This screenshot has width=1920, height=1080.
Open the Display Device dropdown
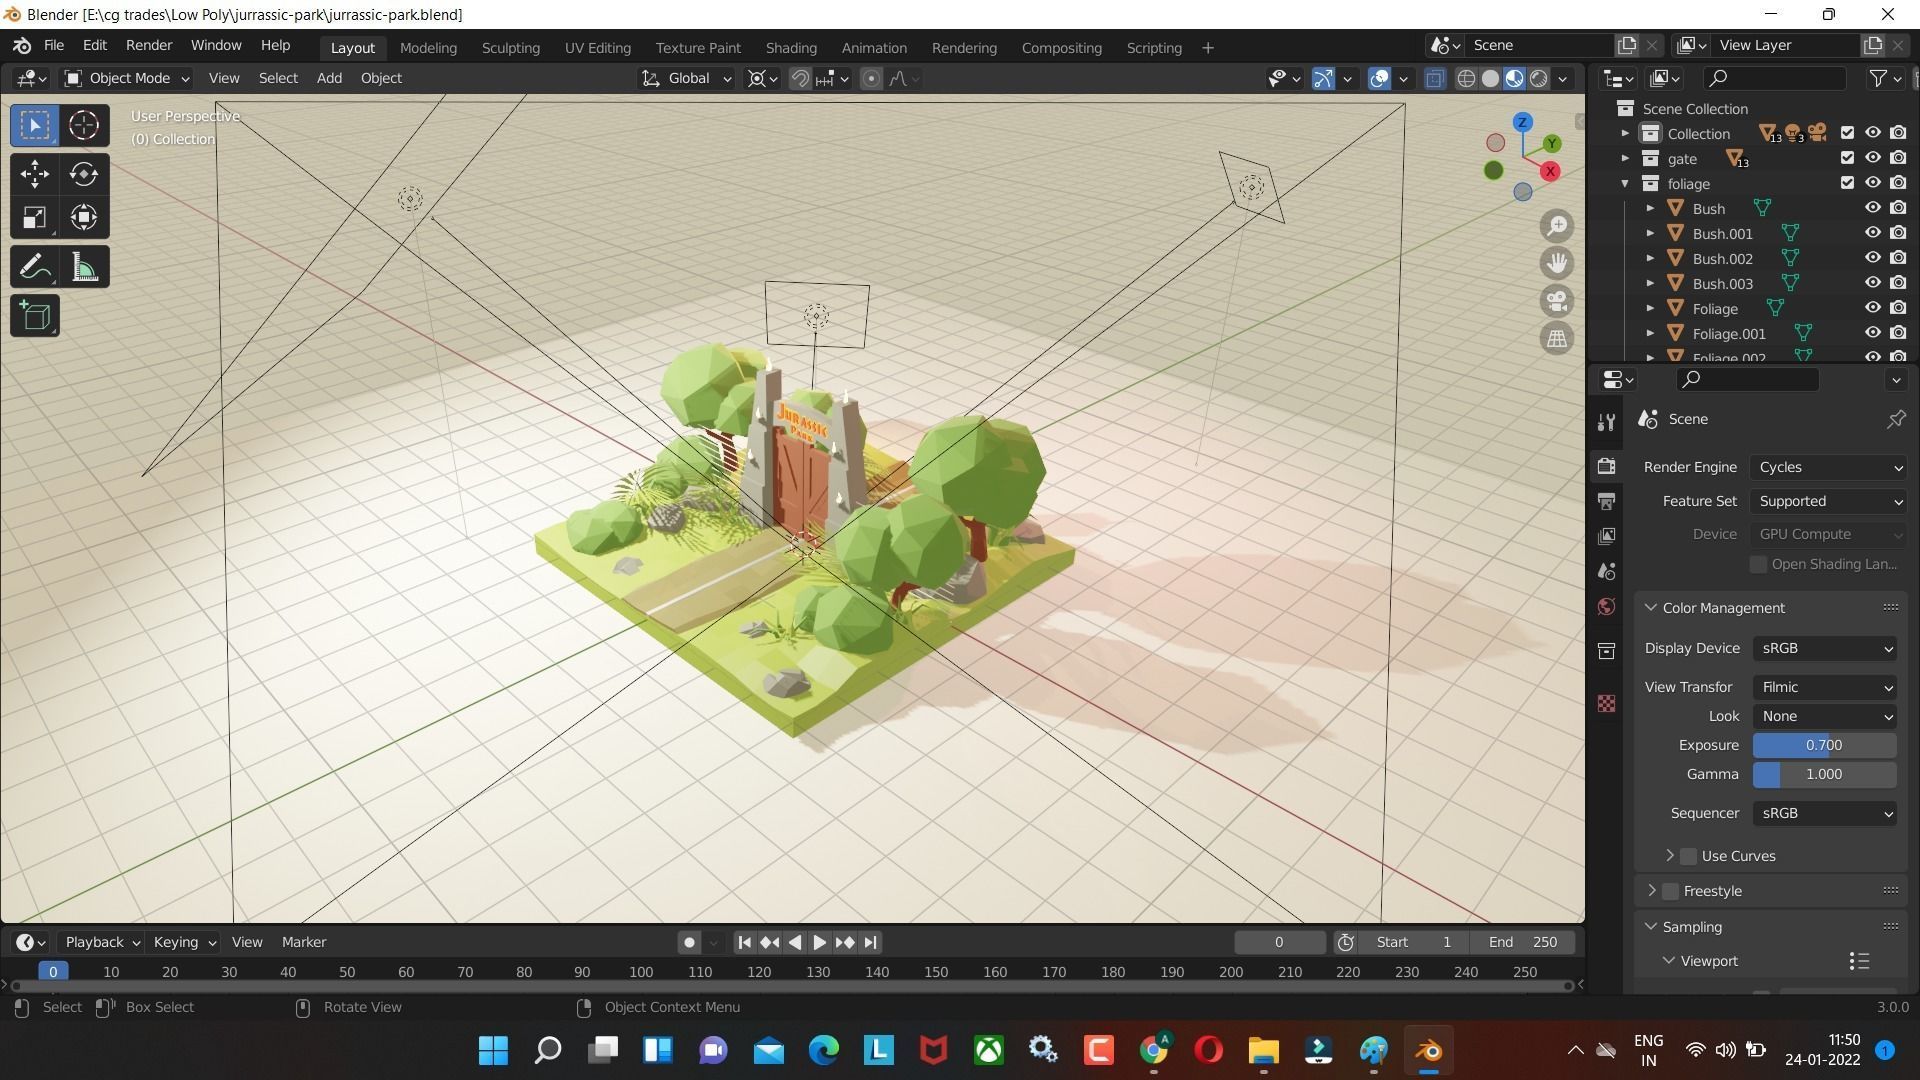(1825, 648)
